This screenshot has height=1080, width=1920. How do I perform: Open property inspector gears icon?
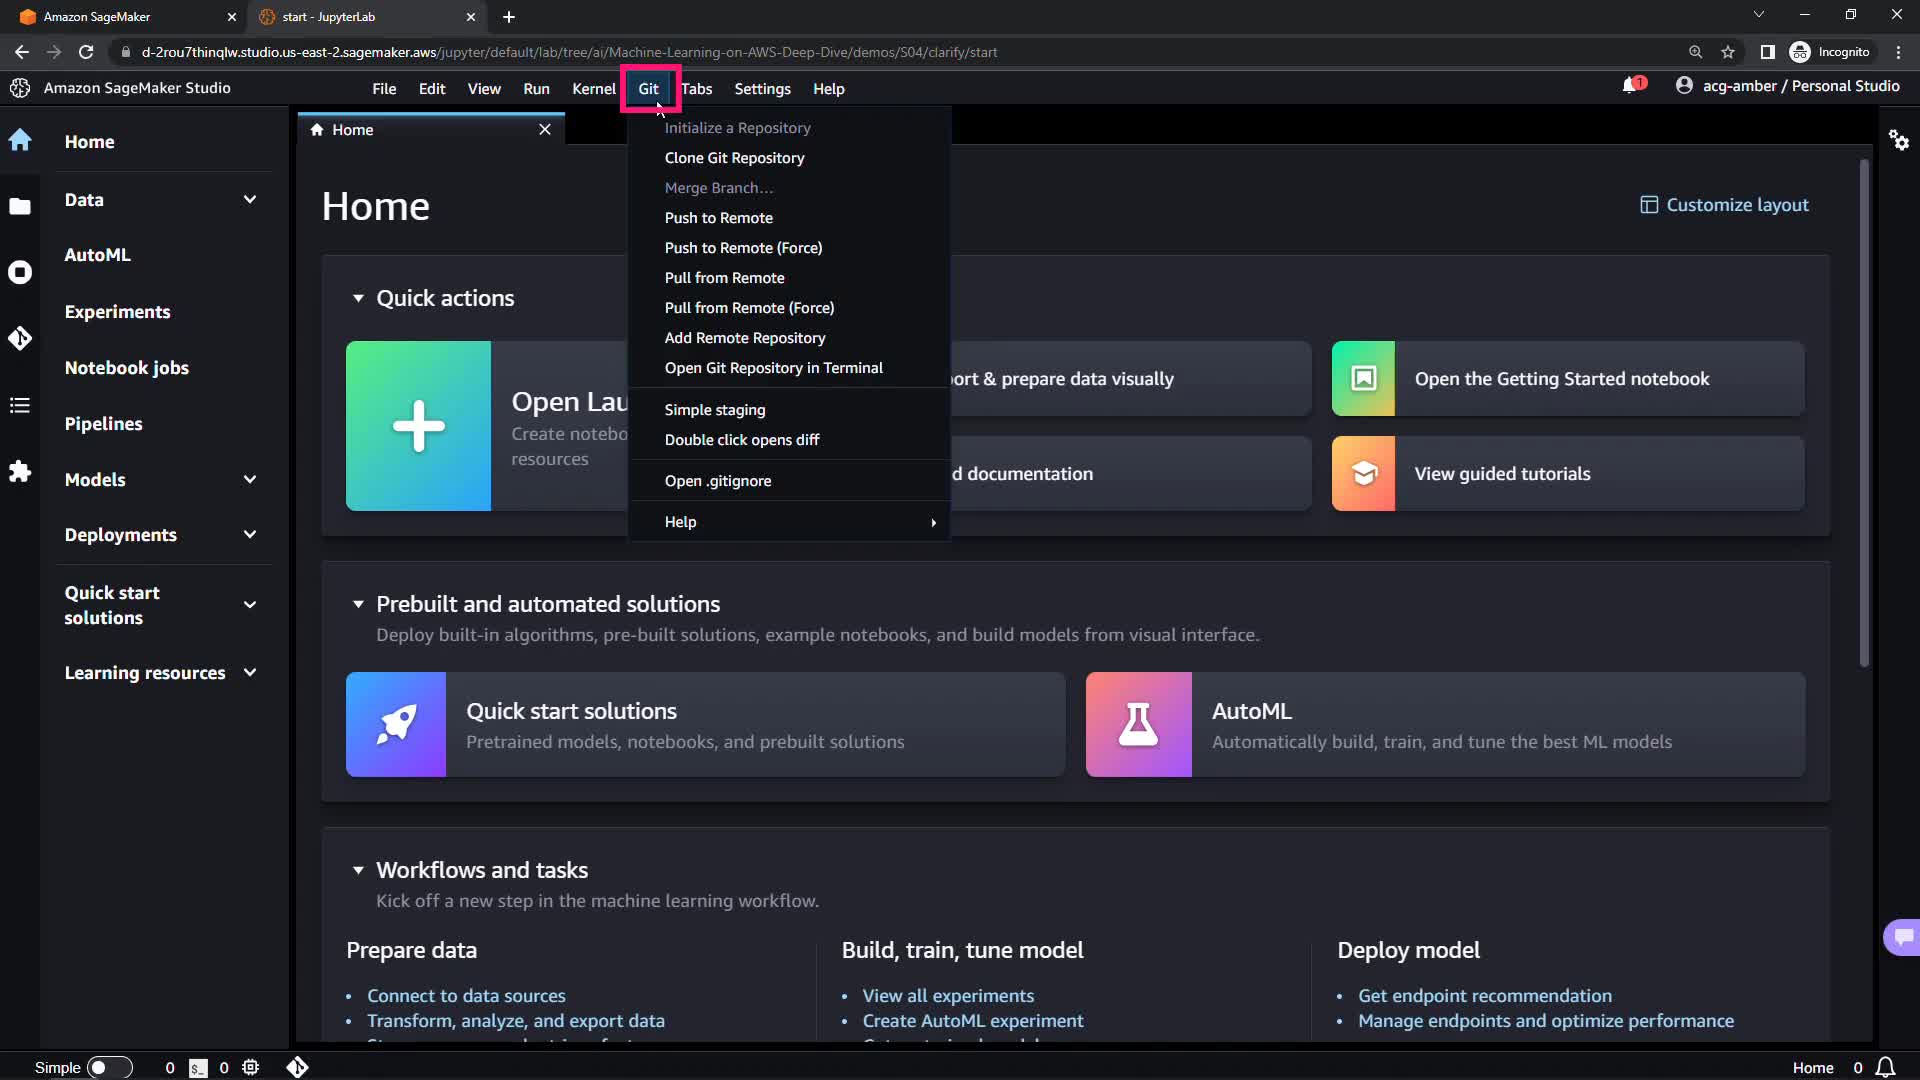1898,140
